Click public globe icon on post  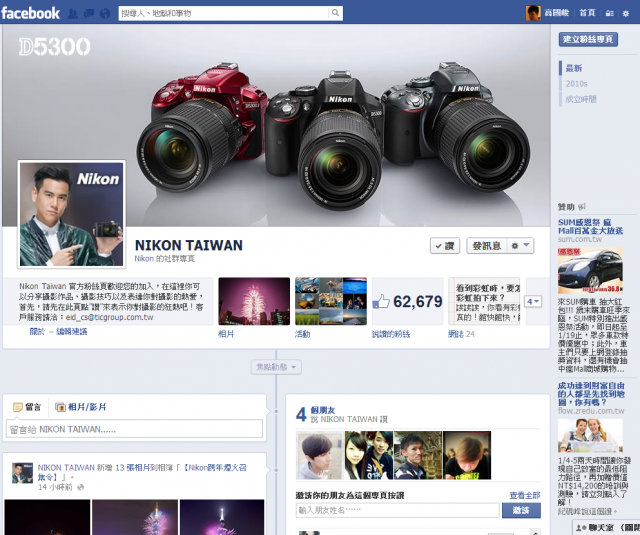[x=80, y=487]
